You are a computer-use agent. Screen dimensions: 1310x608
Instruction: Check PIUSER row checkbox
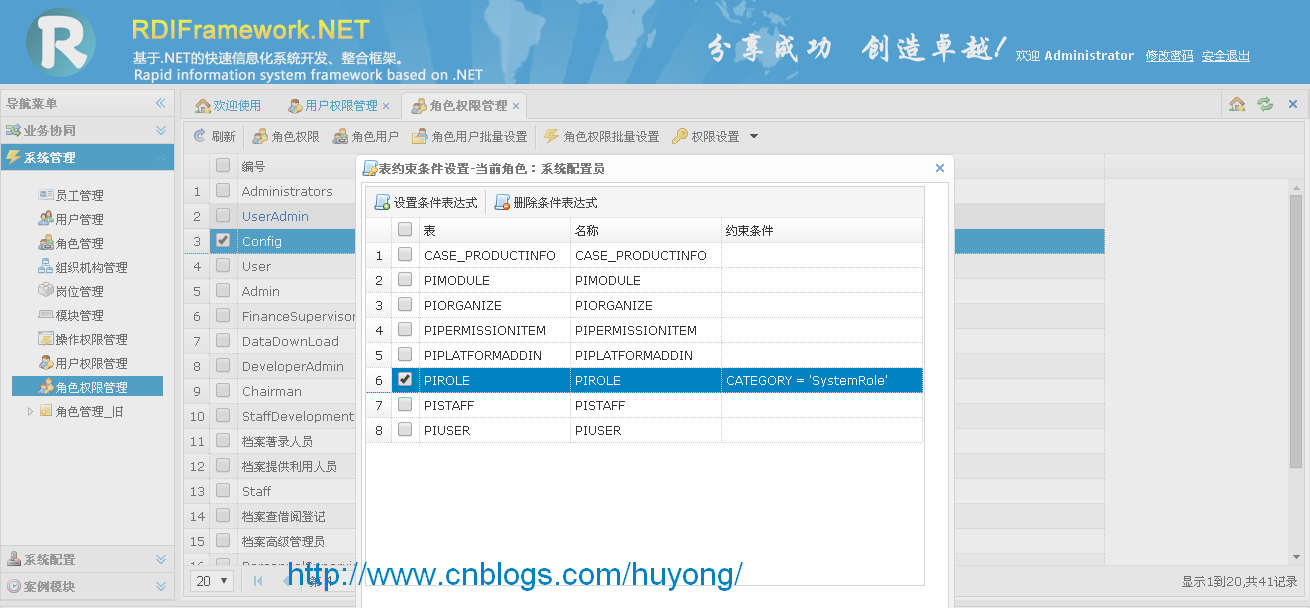point(405,430)
